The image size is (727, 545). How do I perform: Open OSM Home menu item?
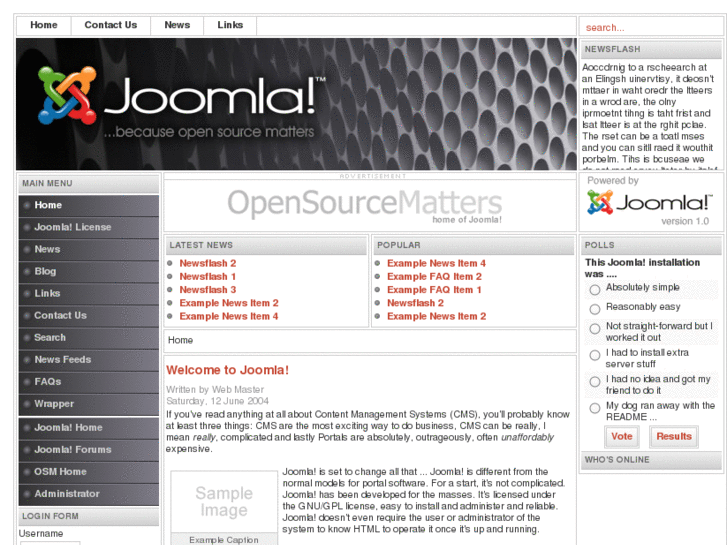coord(89,472)
